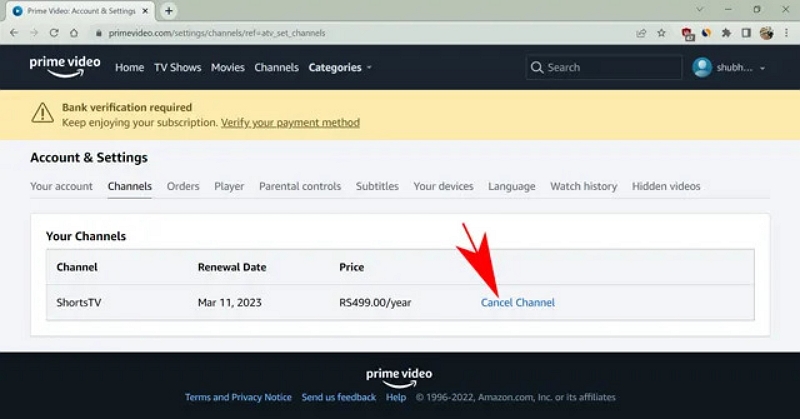800x419 pixels.
Task: Click the Cancel Channel link for ShortsTV
Action: [517, 302]
